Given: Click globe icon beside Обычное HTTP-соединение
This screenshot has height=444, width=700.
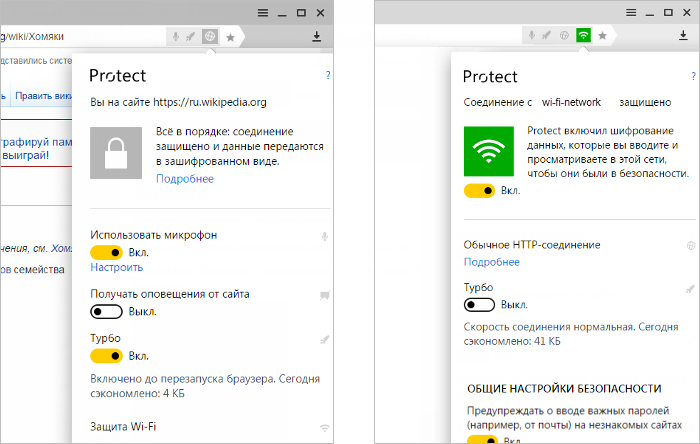Looking at the screenshot, I should point(691,245).
